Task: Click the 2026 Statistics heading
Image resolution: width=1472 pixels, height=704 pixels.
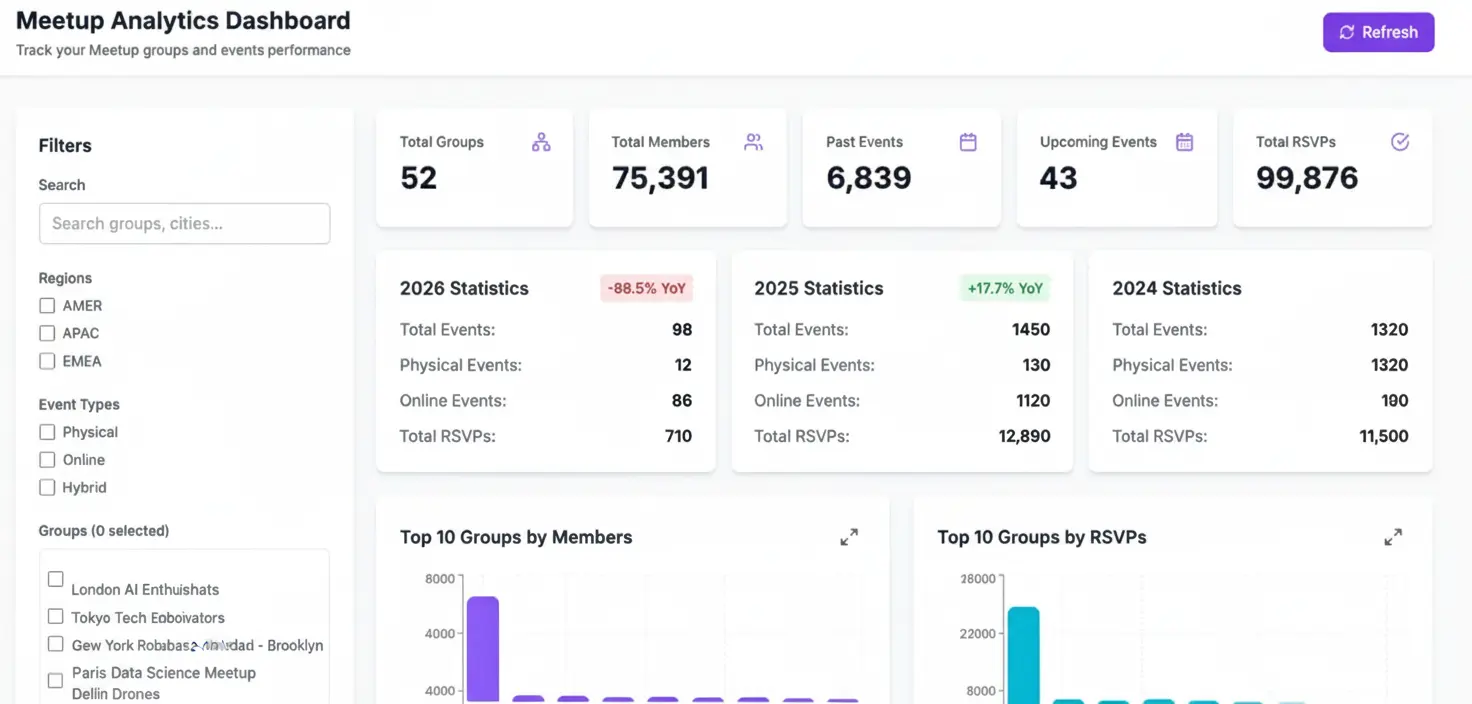Action: pos(464,288)
